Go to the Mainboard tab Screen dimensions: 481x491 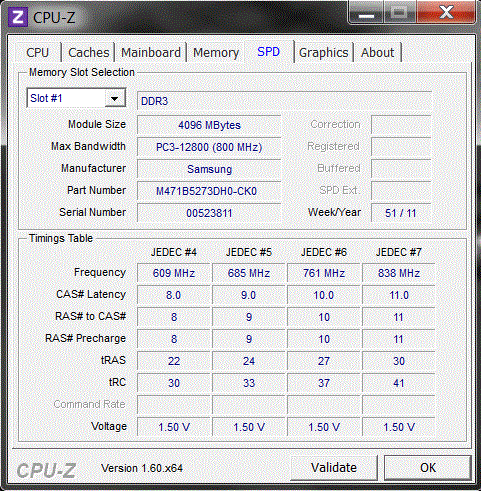tap(151, 52)
